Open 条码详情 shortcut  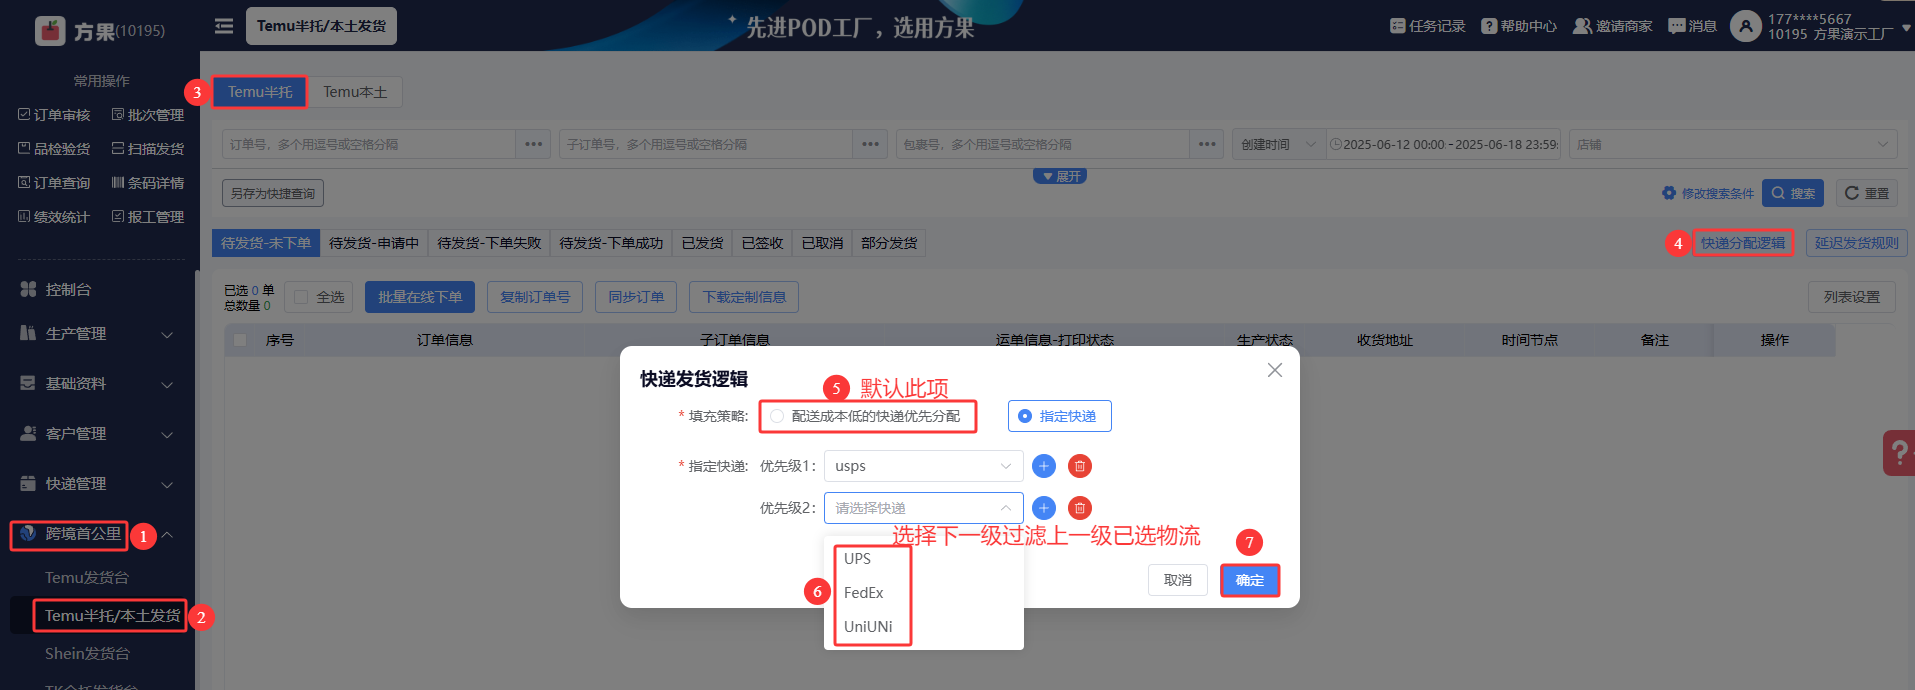(x=148, y=183)
